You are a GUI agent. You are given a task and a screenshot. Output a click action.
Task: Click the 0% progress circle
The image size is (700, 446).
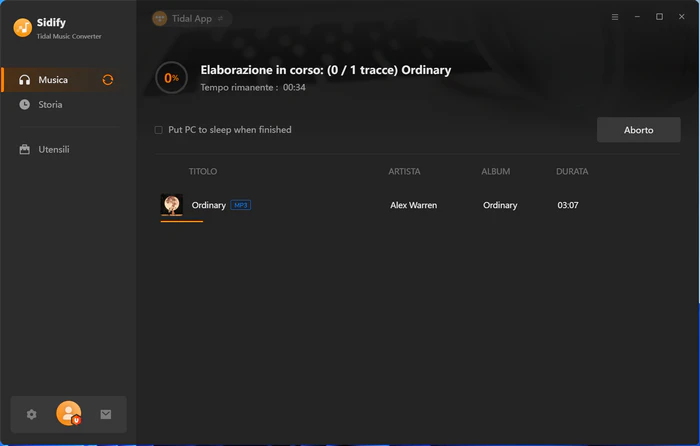pos(171,78)
